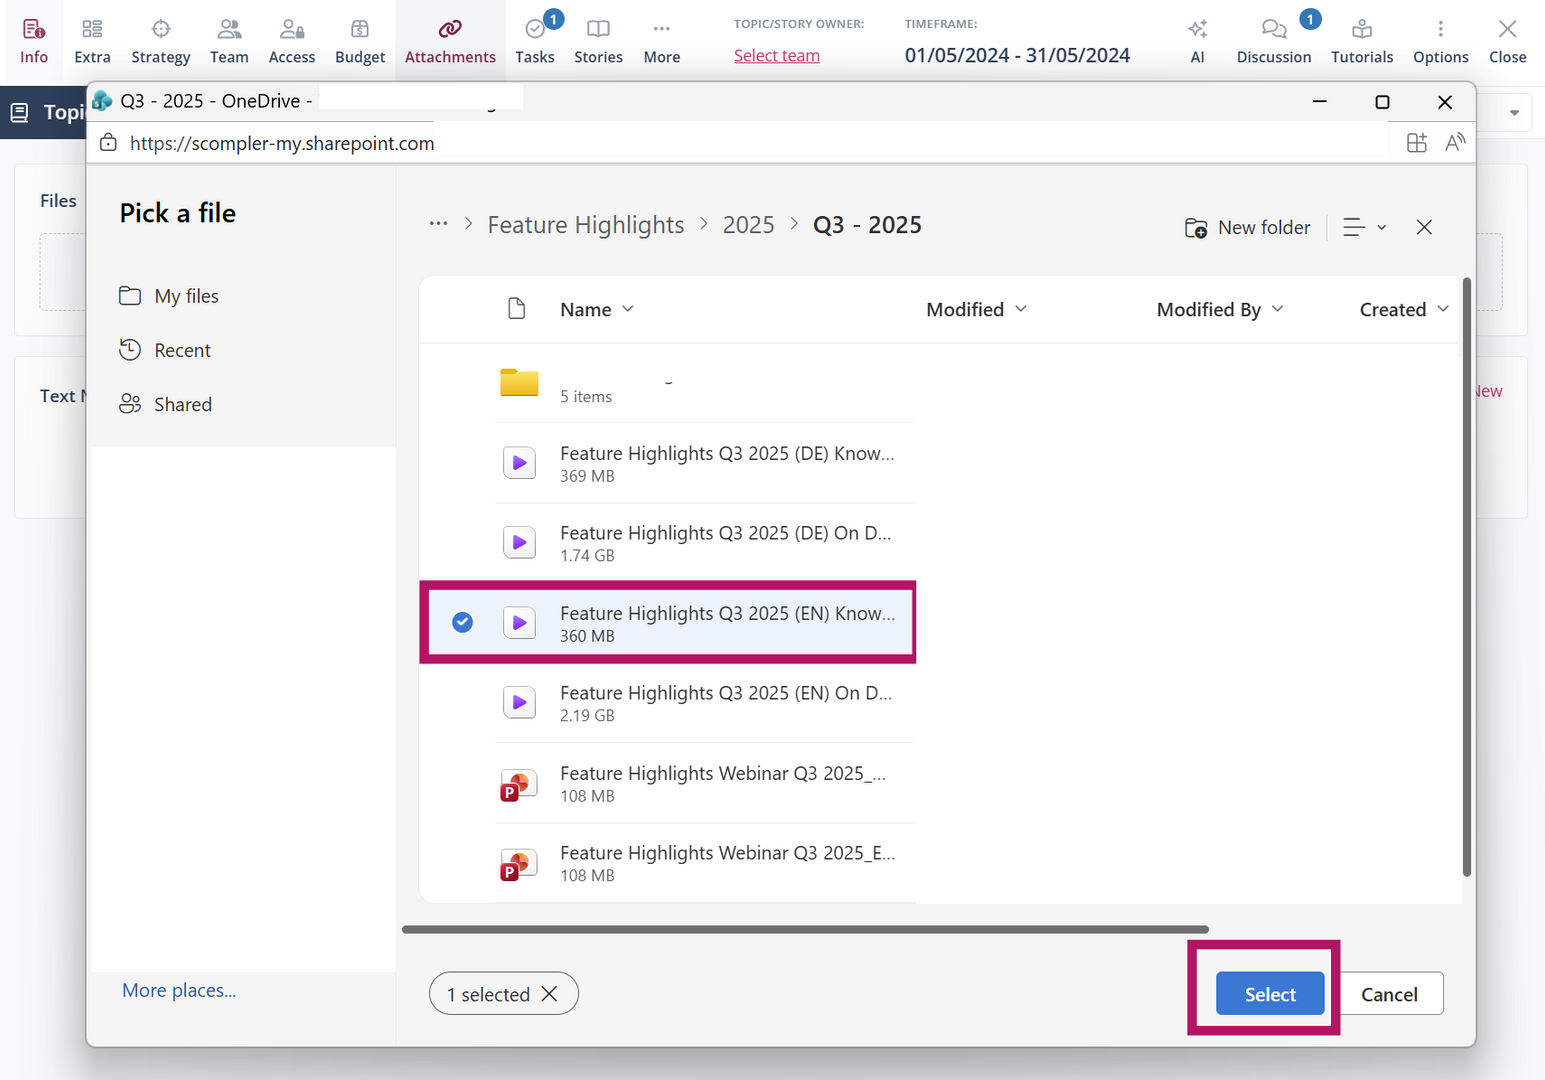Click the horizontal scrollbar under file list
1545x1080 pixels.
click(805, 929)
